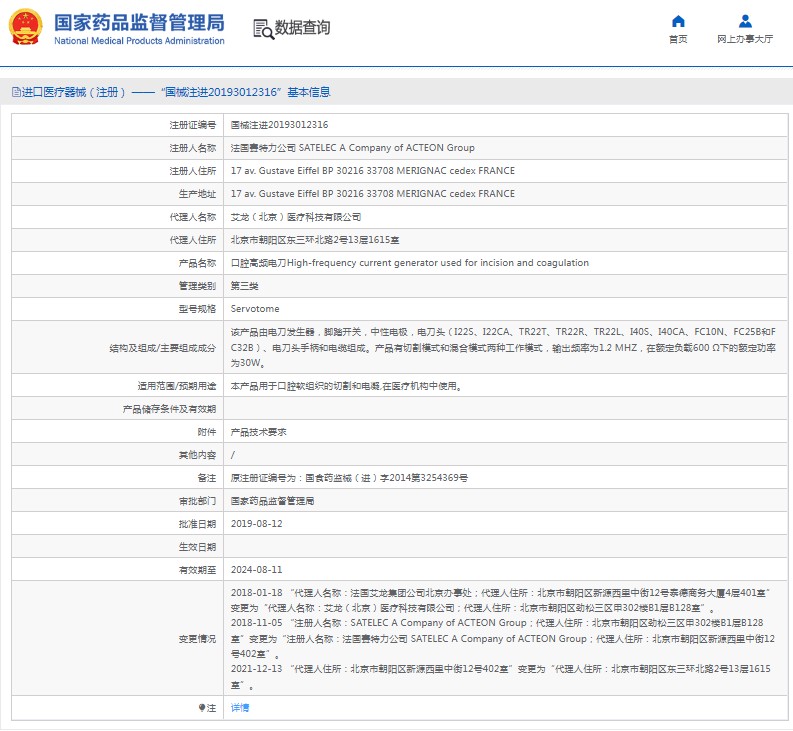Click the bullet icon next to 注
Image resolution: width=793 pixels, height=731 pixels.
[x=202, y=708]
